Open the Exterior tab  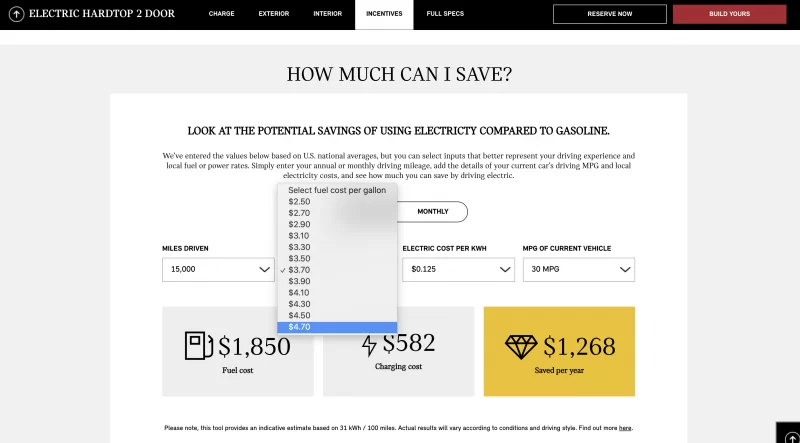pyautogui.click(x=273, y=14)
